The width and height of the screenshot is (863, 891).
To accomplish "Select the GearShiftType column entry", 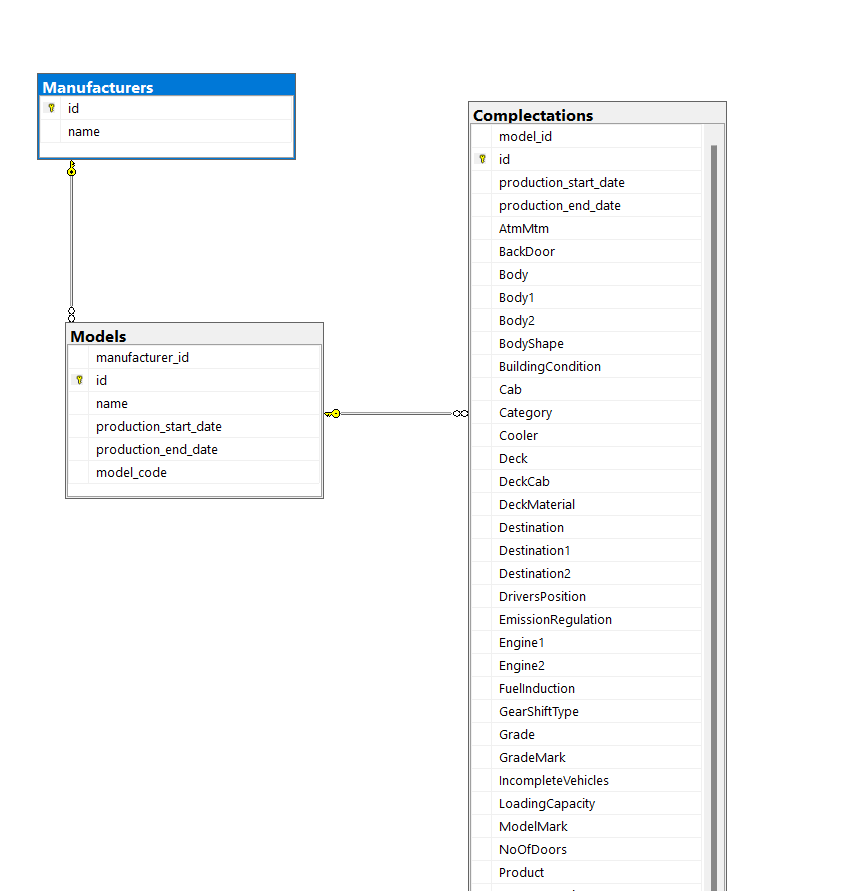I will pos(537,711).
